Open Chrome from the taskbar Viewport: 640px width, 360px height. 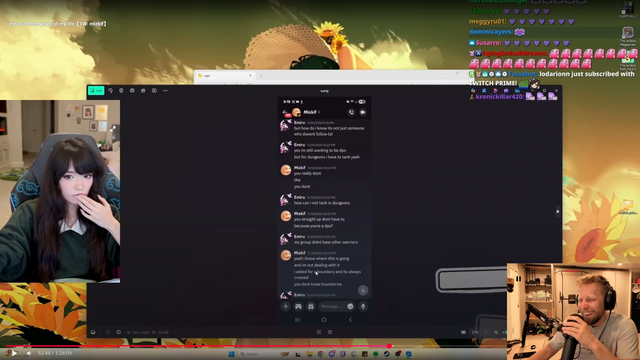(x=321, y=354)
